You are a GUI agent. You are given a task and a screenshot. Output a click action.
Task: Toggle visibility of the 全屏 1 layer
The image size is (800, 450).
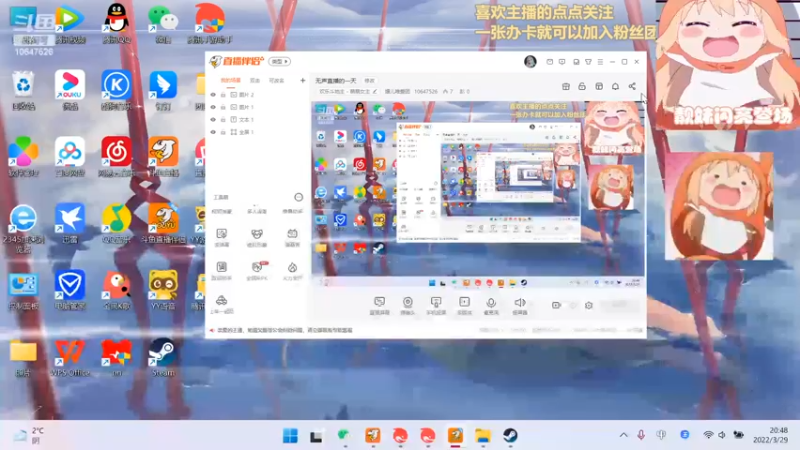pyautogui.click(x=213, y=132)
